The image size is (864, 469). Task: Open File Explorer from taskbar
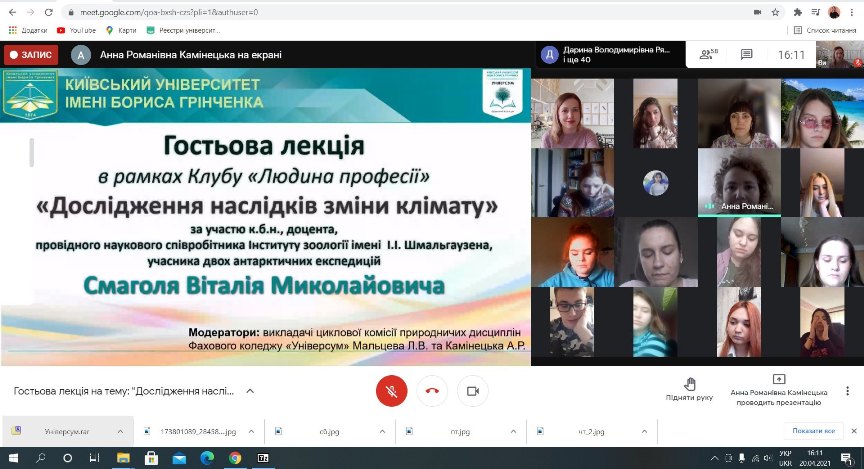click(x=123, y=458)
